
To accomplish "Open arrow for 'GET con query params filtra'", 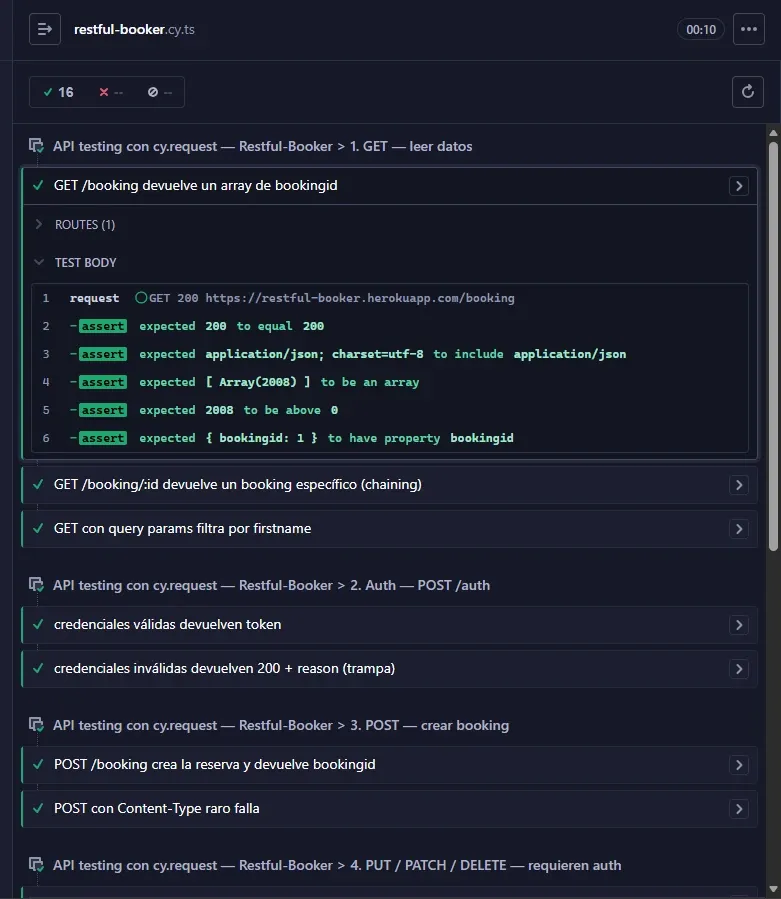I will click(739, 529).
